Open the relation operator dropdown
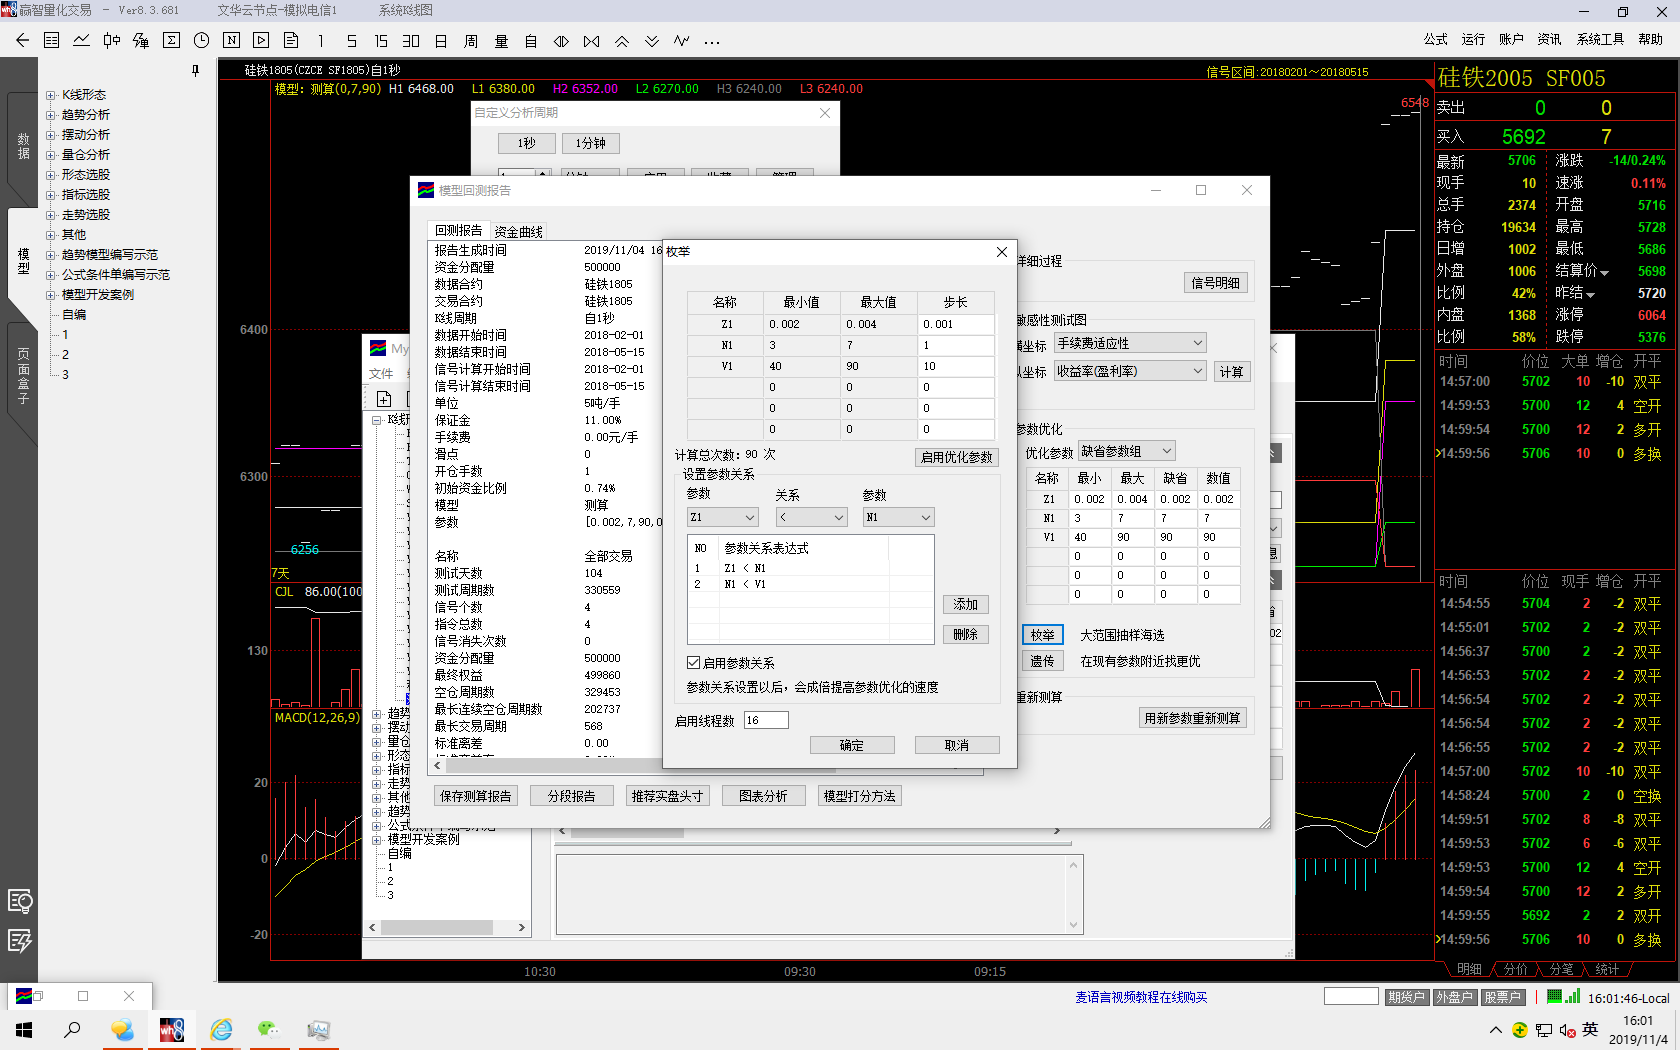Screen dimensions: 1680x1050 [811, 517]
